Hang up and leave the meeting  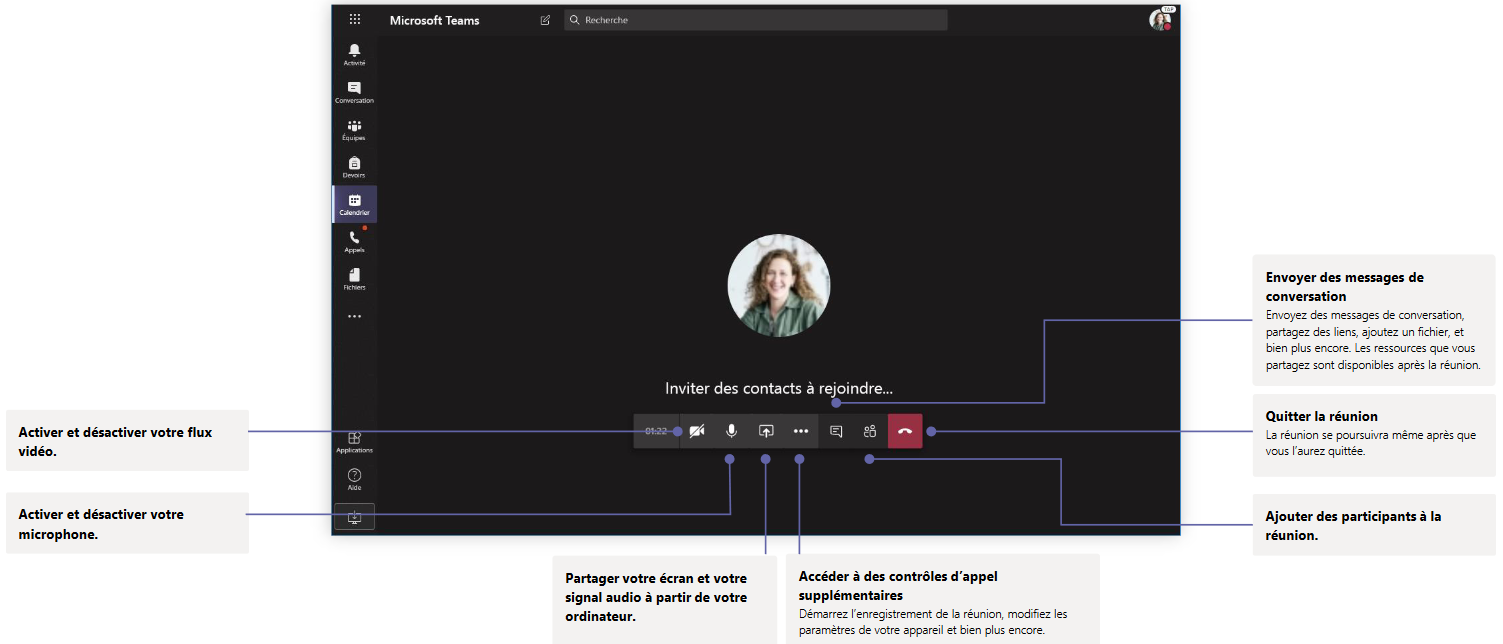tap(905, 431)
